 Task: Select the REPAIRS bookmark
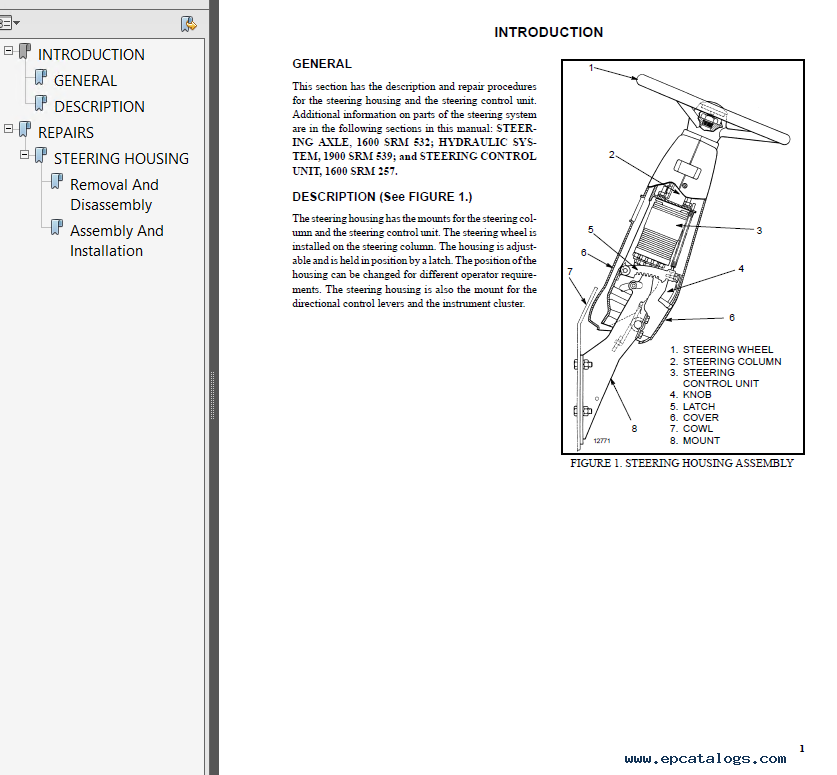tap(66, 132)
